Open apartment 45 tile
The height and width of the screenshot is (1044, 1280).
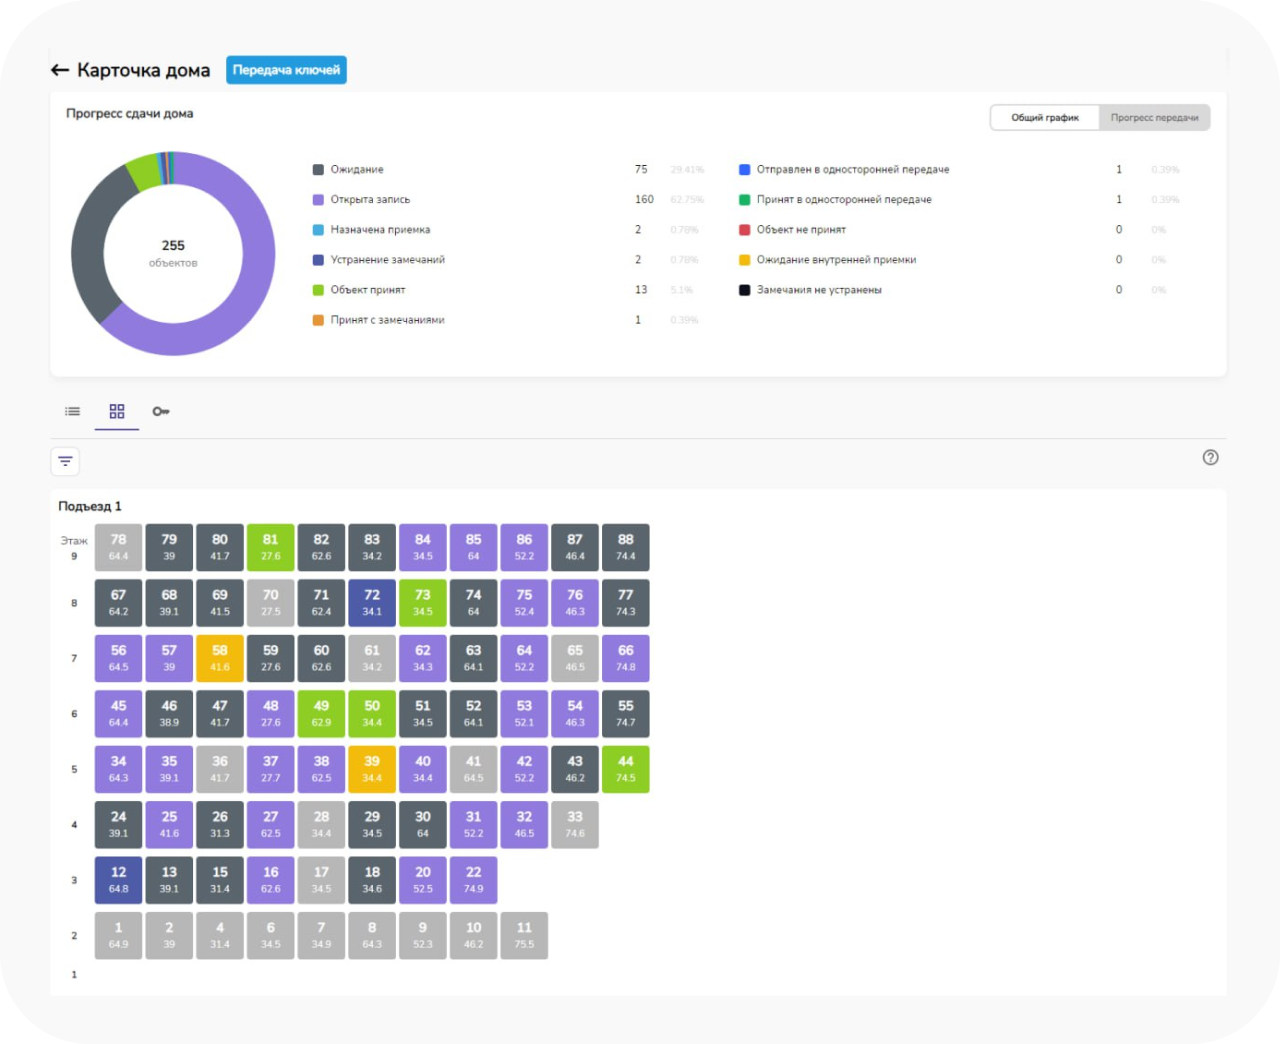[x=119, y=714]
